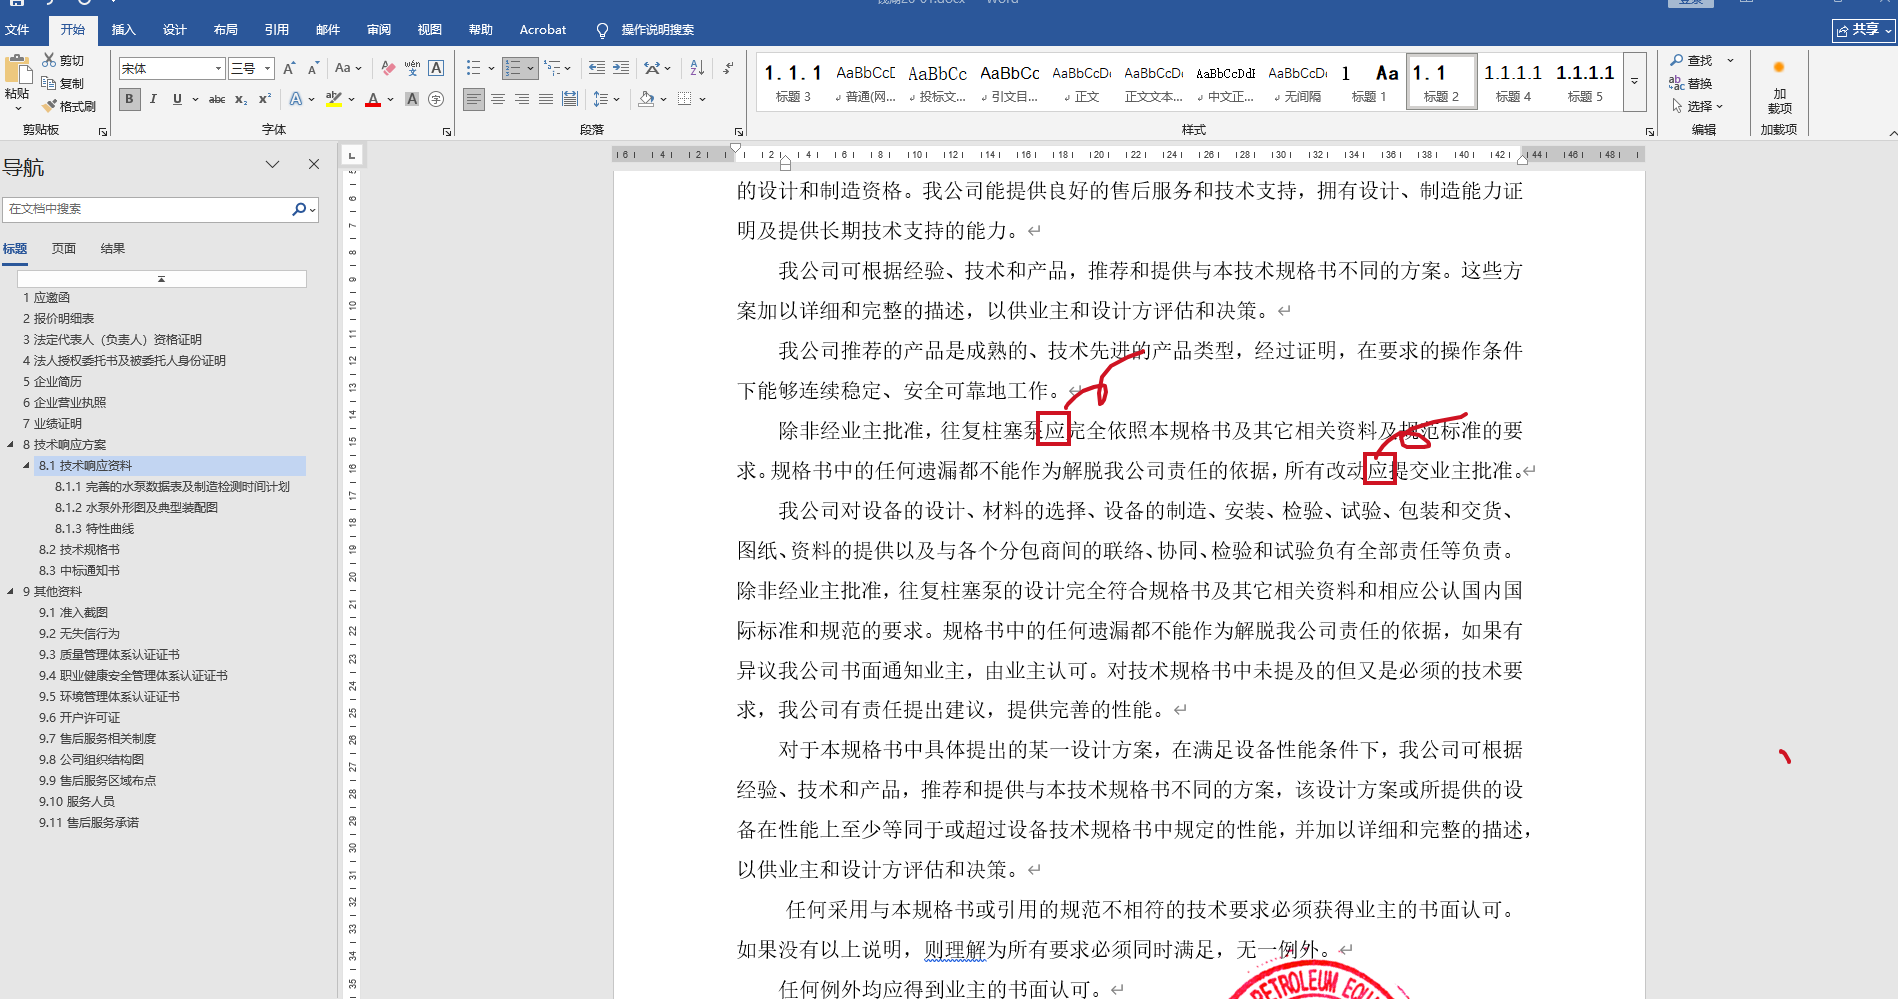This screenshot has width=1898, height=999.
Task: Click the Paste (粘贴) clipboard icon
Action: click(x=17, y=70)
